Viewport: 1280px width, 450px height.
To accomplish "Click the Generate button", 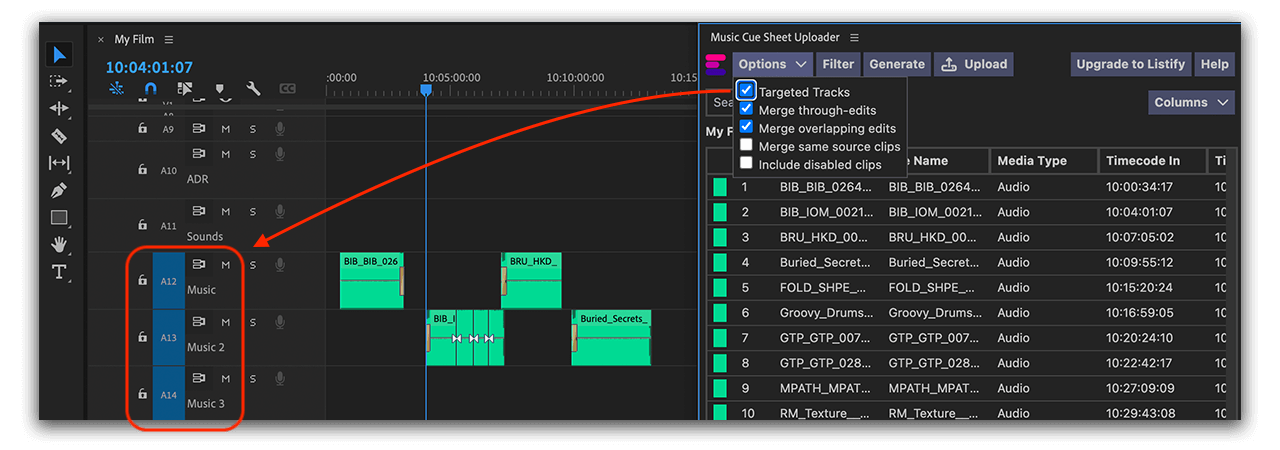I will coord(896,64).
